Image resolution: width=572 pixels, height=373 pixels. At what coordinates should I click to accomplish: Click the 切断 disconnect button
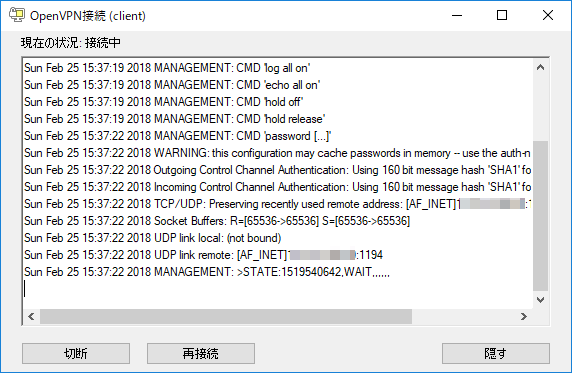click(x=76, y=353)
